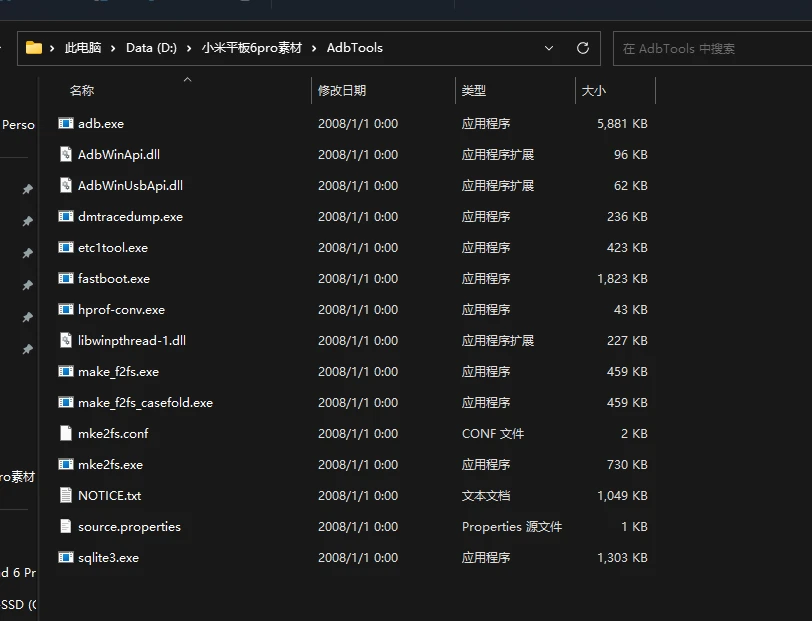Select the make_f2fs.exe file name

click(x=118, y=371)
